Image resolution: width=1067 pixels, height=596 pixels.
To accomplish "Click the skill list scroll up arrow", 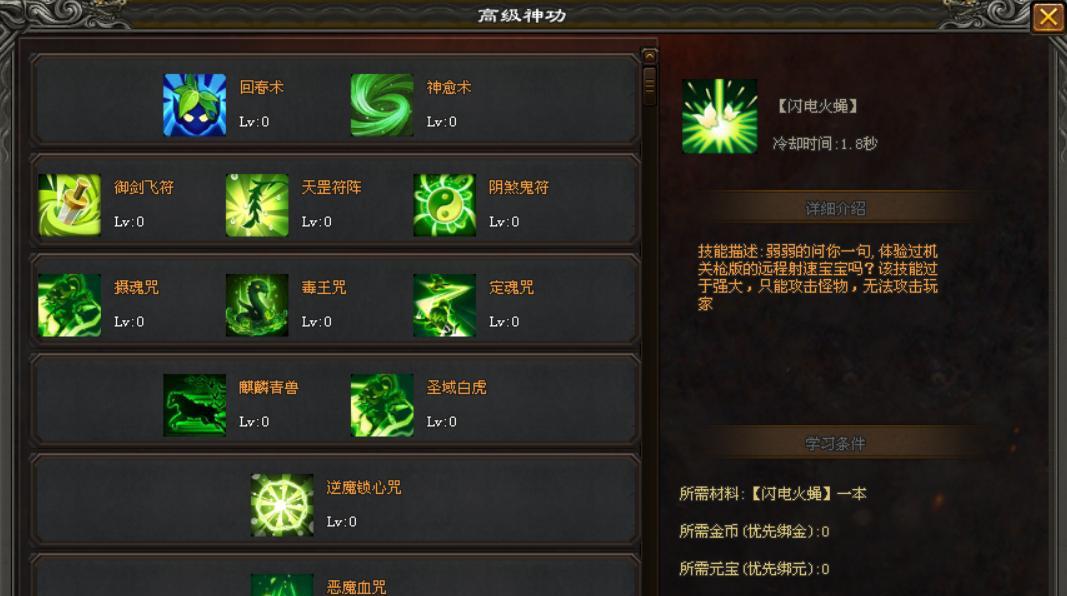I will (649, 56).
